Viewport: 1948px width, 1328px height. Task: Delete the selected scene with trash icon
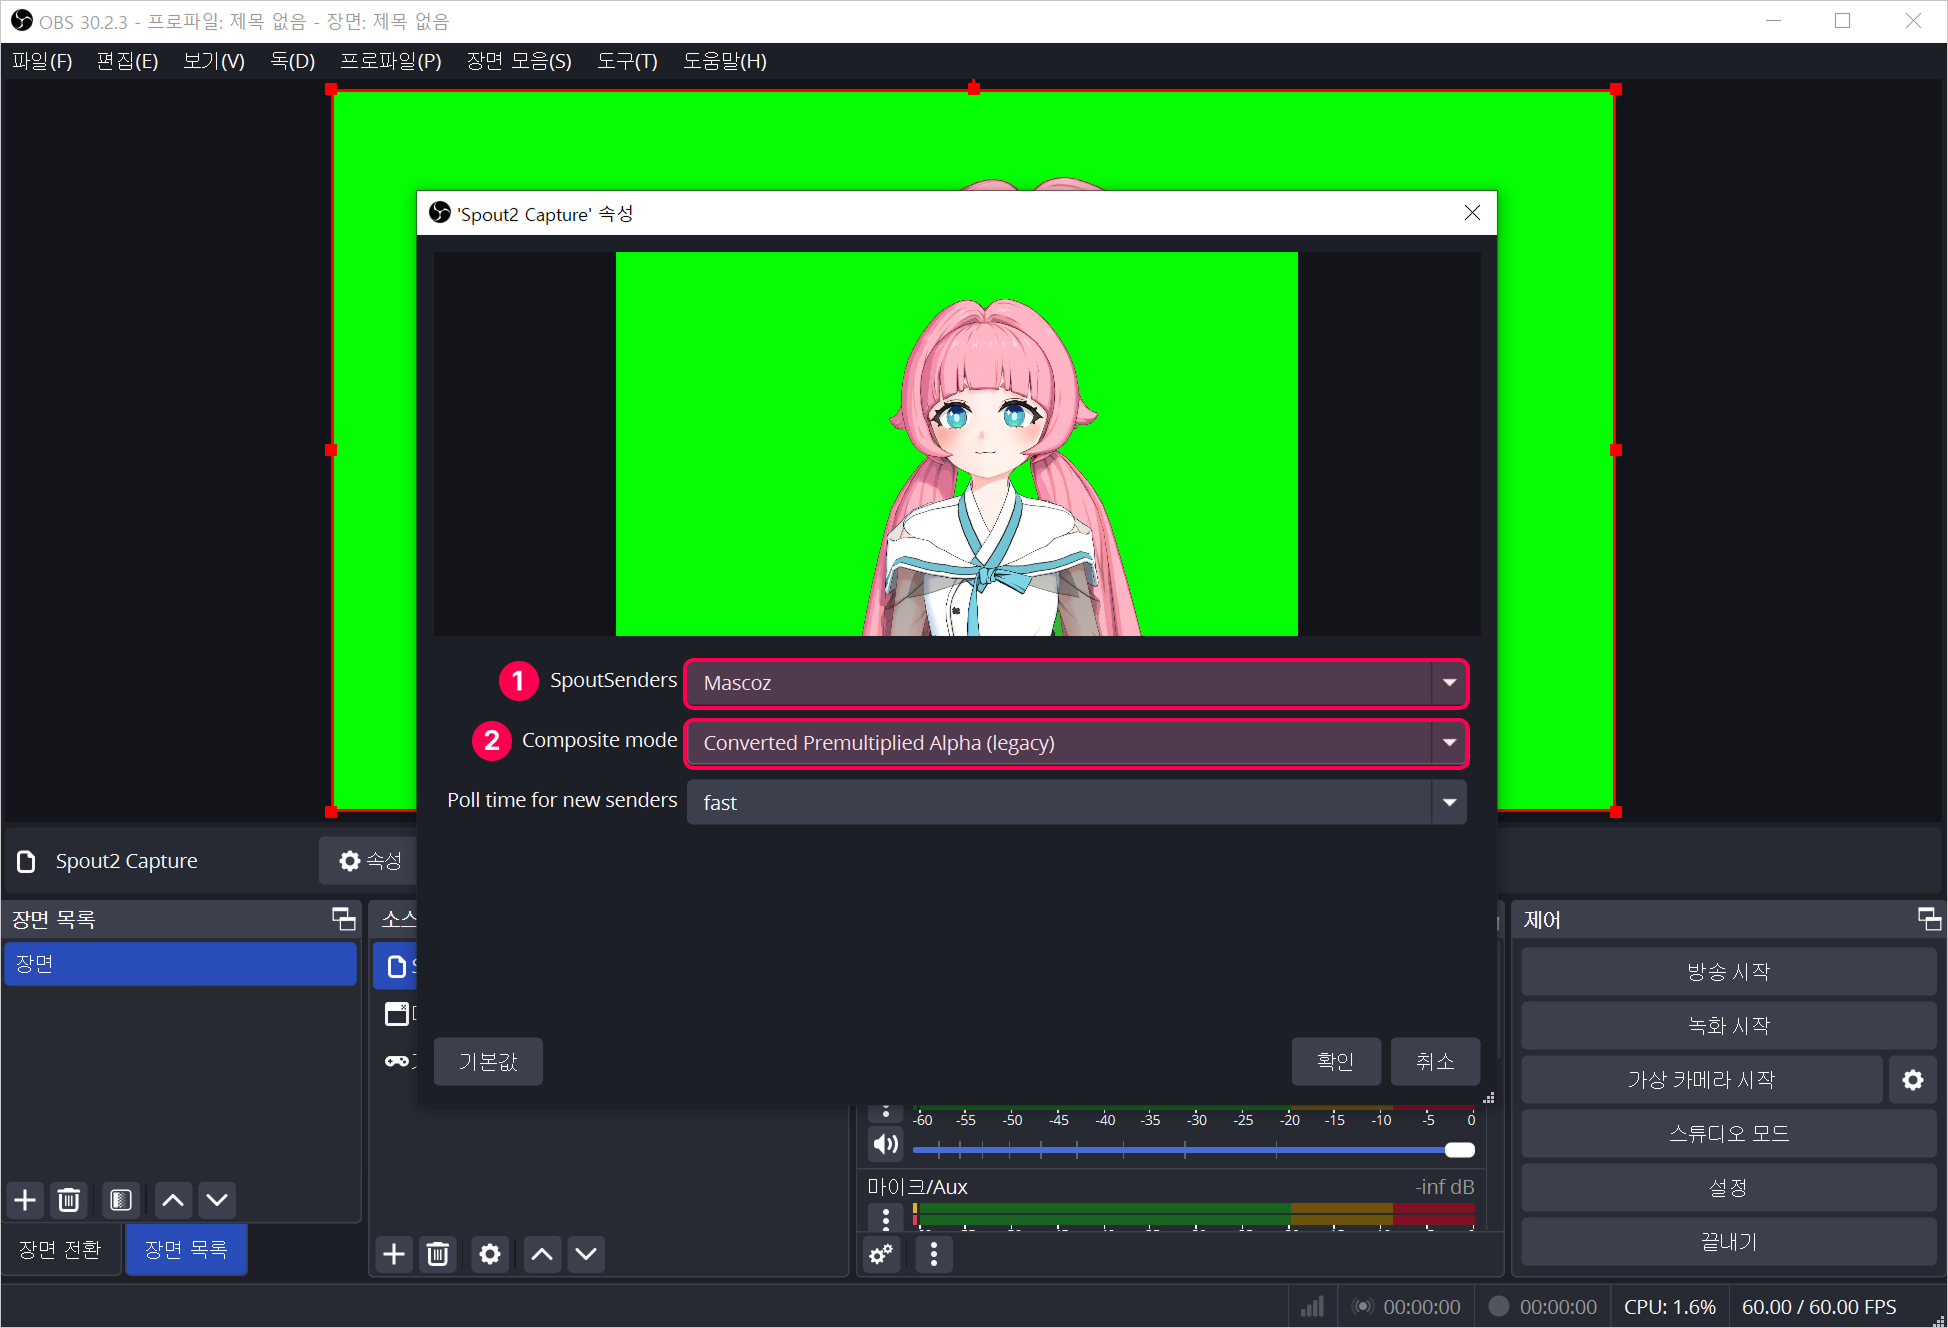[x=69, y=1200]
